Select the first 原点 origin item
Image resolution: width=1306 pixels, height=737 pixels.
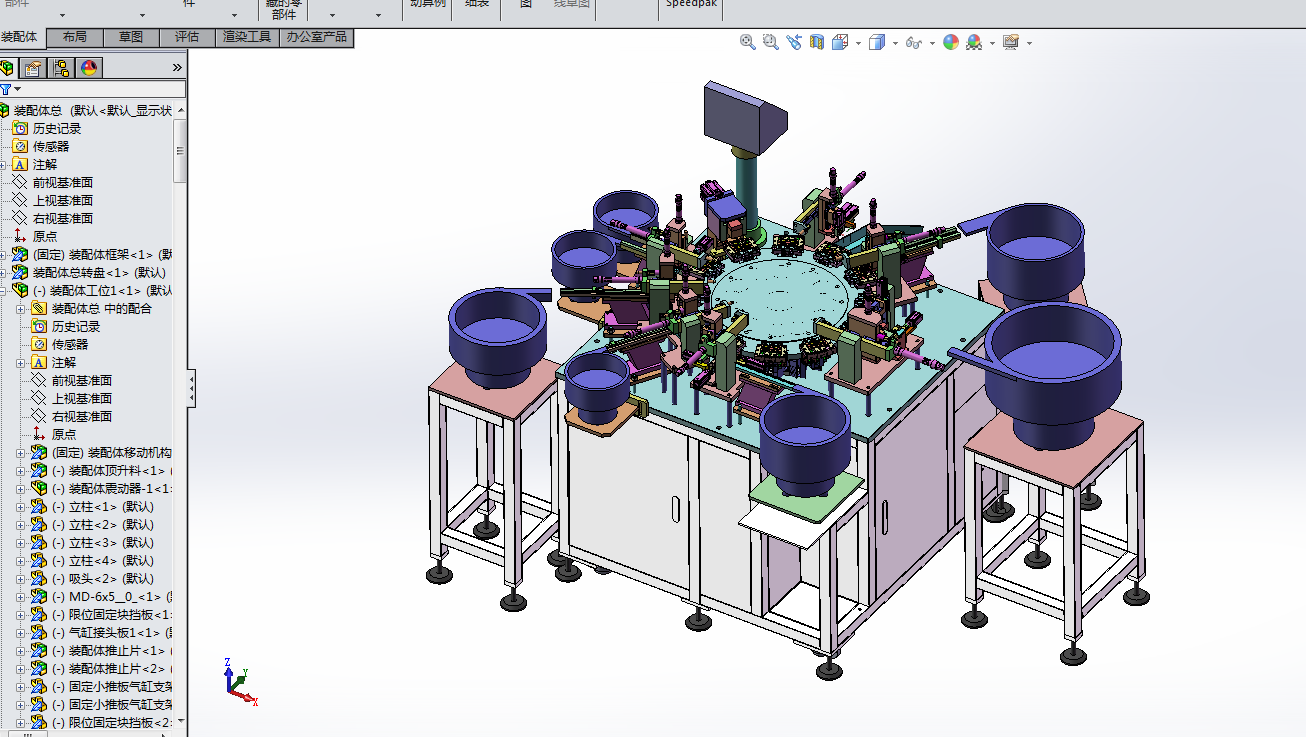click(x=45, y=236)
